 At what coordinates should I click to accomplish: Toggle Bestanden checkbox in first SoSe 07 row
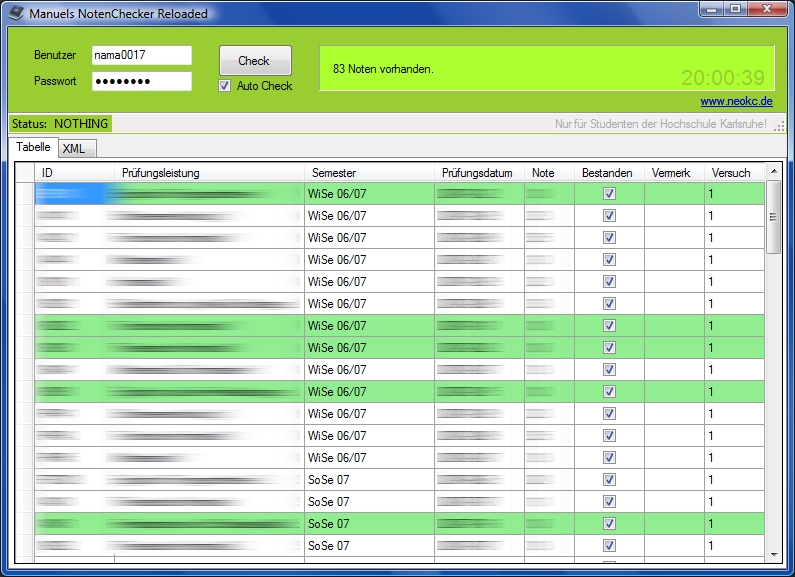click(609, 480)
